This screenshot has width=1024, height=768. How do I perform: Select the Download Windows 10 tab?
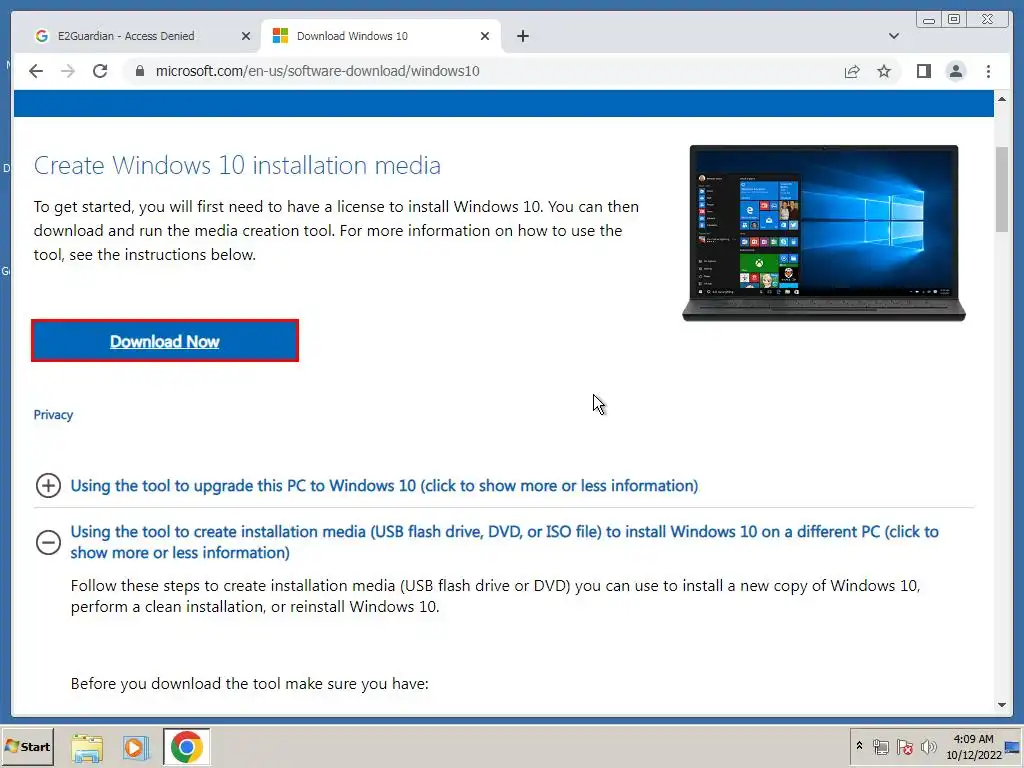tap(381, 36)
